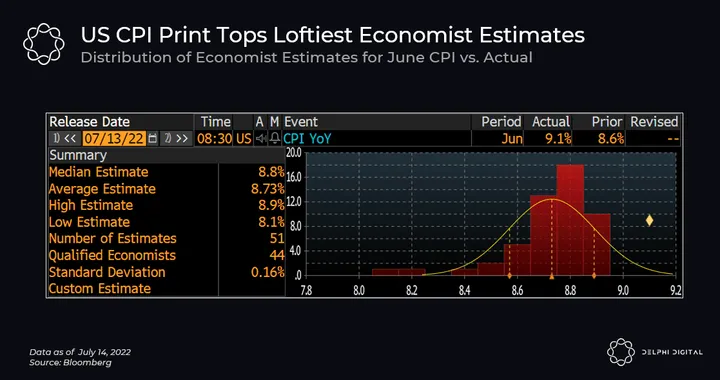The width and height of the screenshot is (720, 380).
Task: Open calendar picker beside 07/13/22
Action: coord(153,138)
